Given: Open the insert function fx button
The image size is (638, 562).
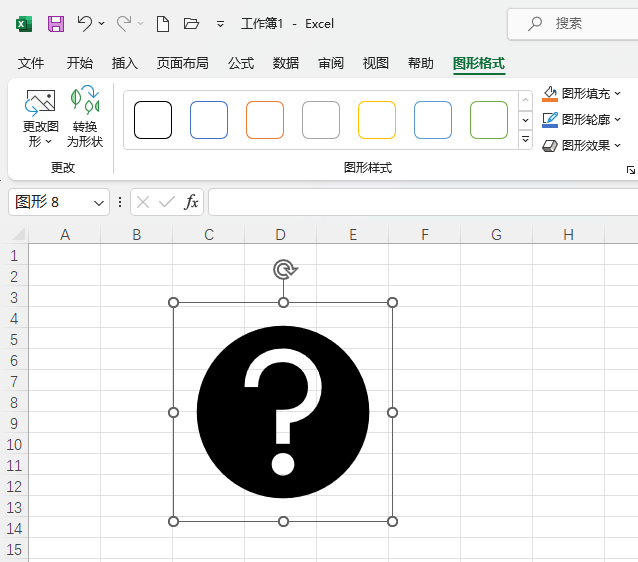Looking at the screenshot, I should [191, 202].
